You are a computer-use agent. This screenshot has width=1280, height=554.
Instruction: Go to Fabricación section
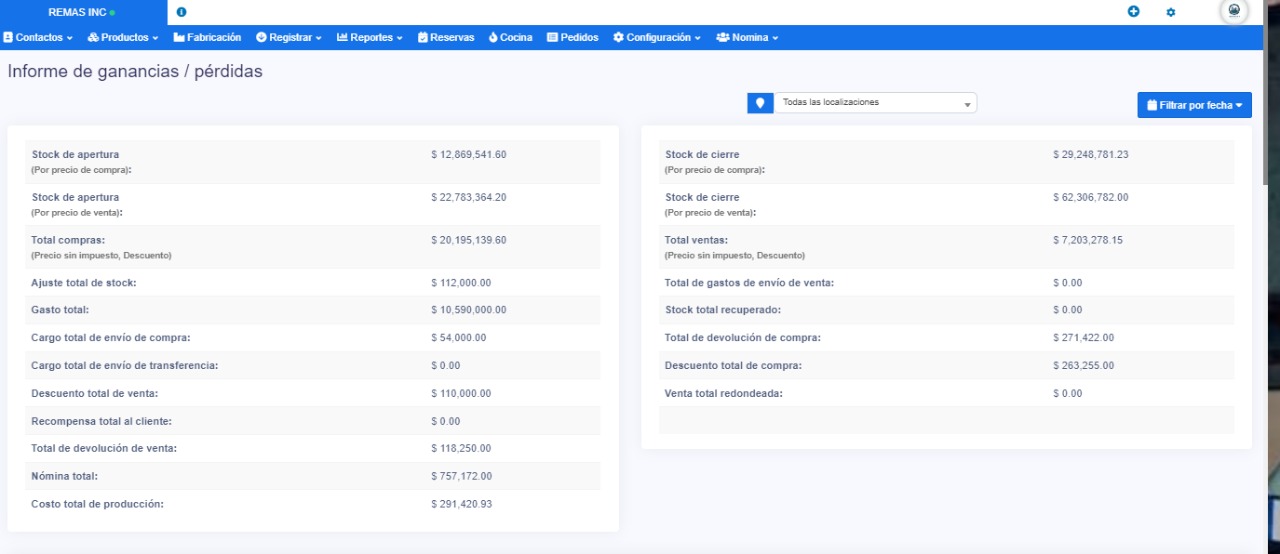click(x=207, y=37)
